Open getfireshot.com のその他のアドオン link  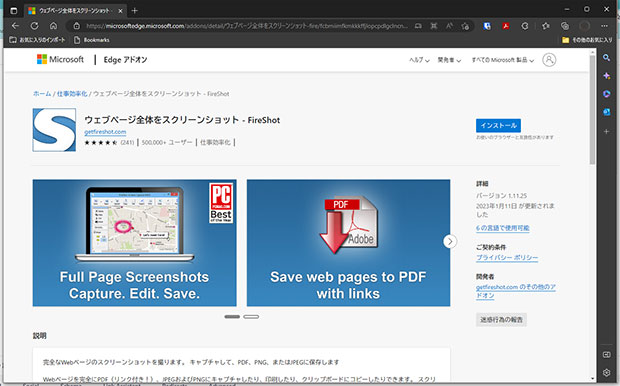tap(516, 291)
